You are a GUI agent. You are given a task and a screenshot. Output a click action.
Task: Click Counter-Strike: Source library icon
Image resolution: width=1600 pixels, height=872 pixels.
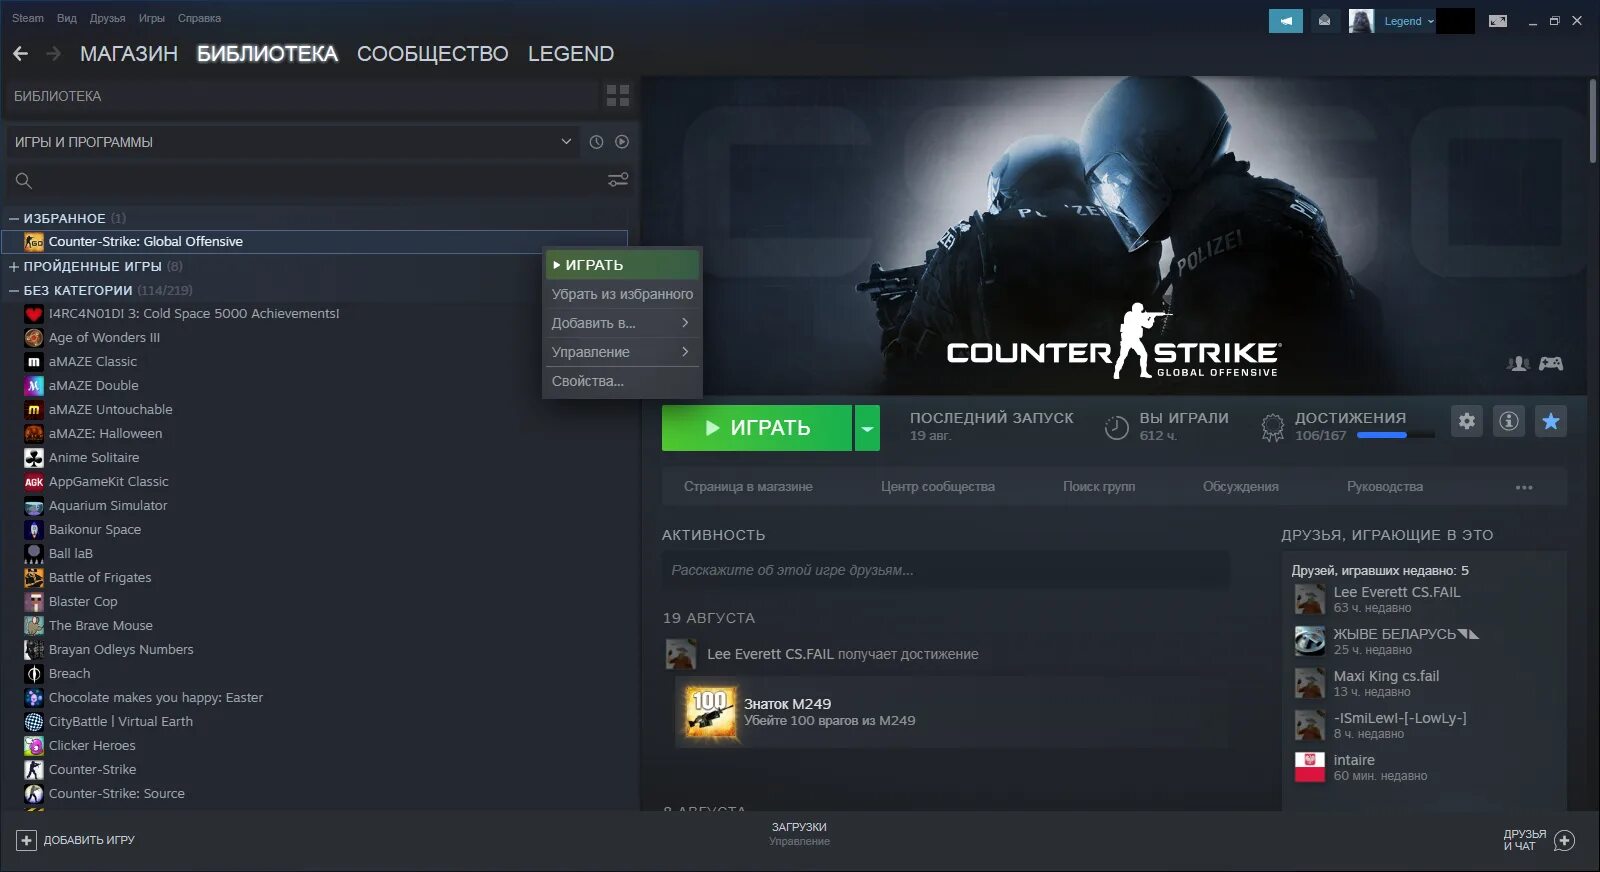(x=34, y=793)
